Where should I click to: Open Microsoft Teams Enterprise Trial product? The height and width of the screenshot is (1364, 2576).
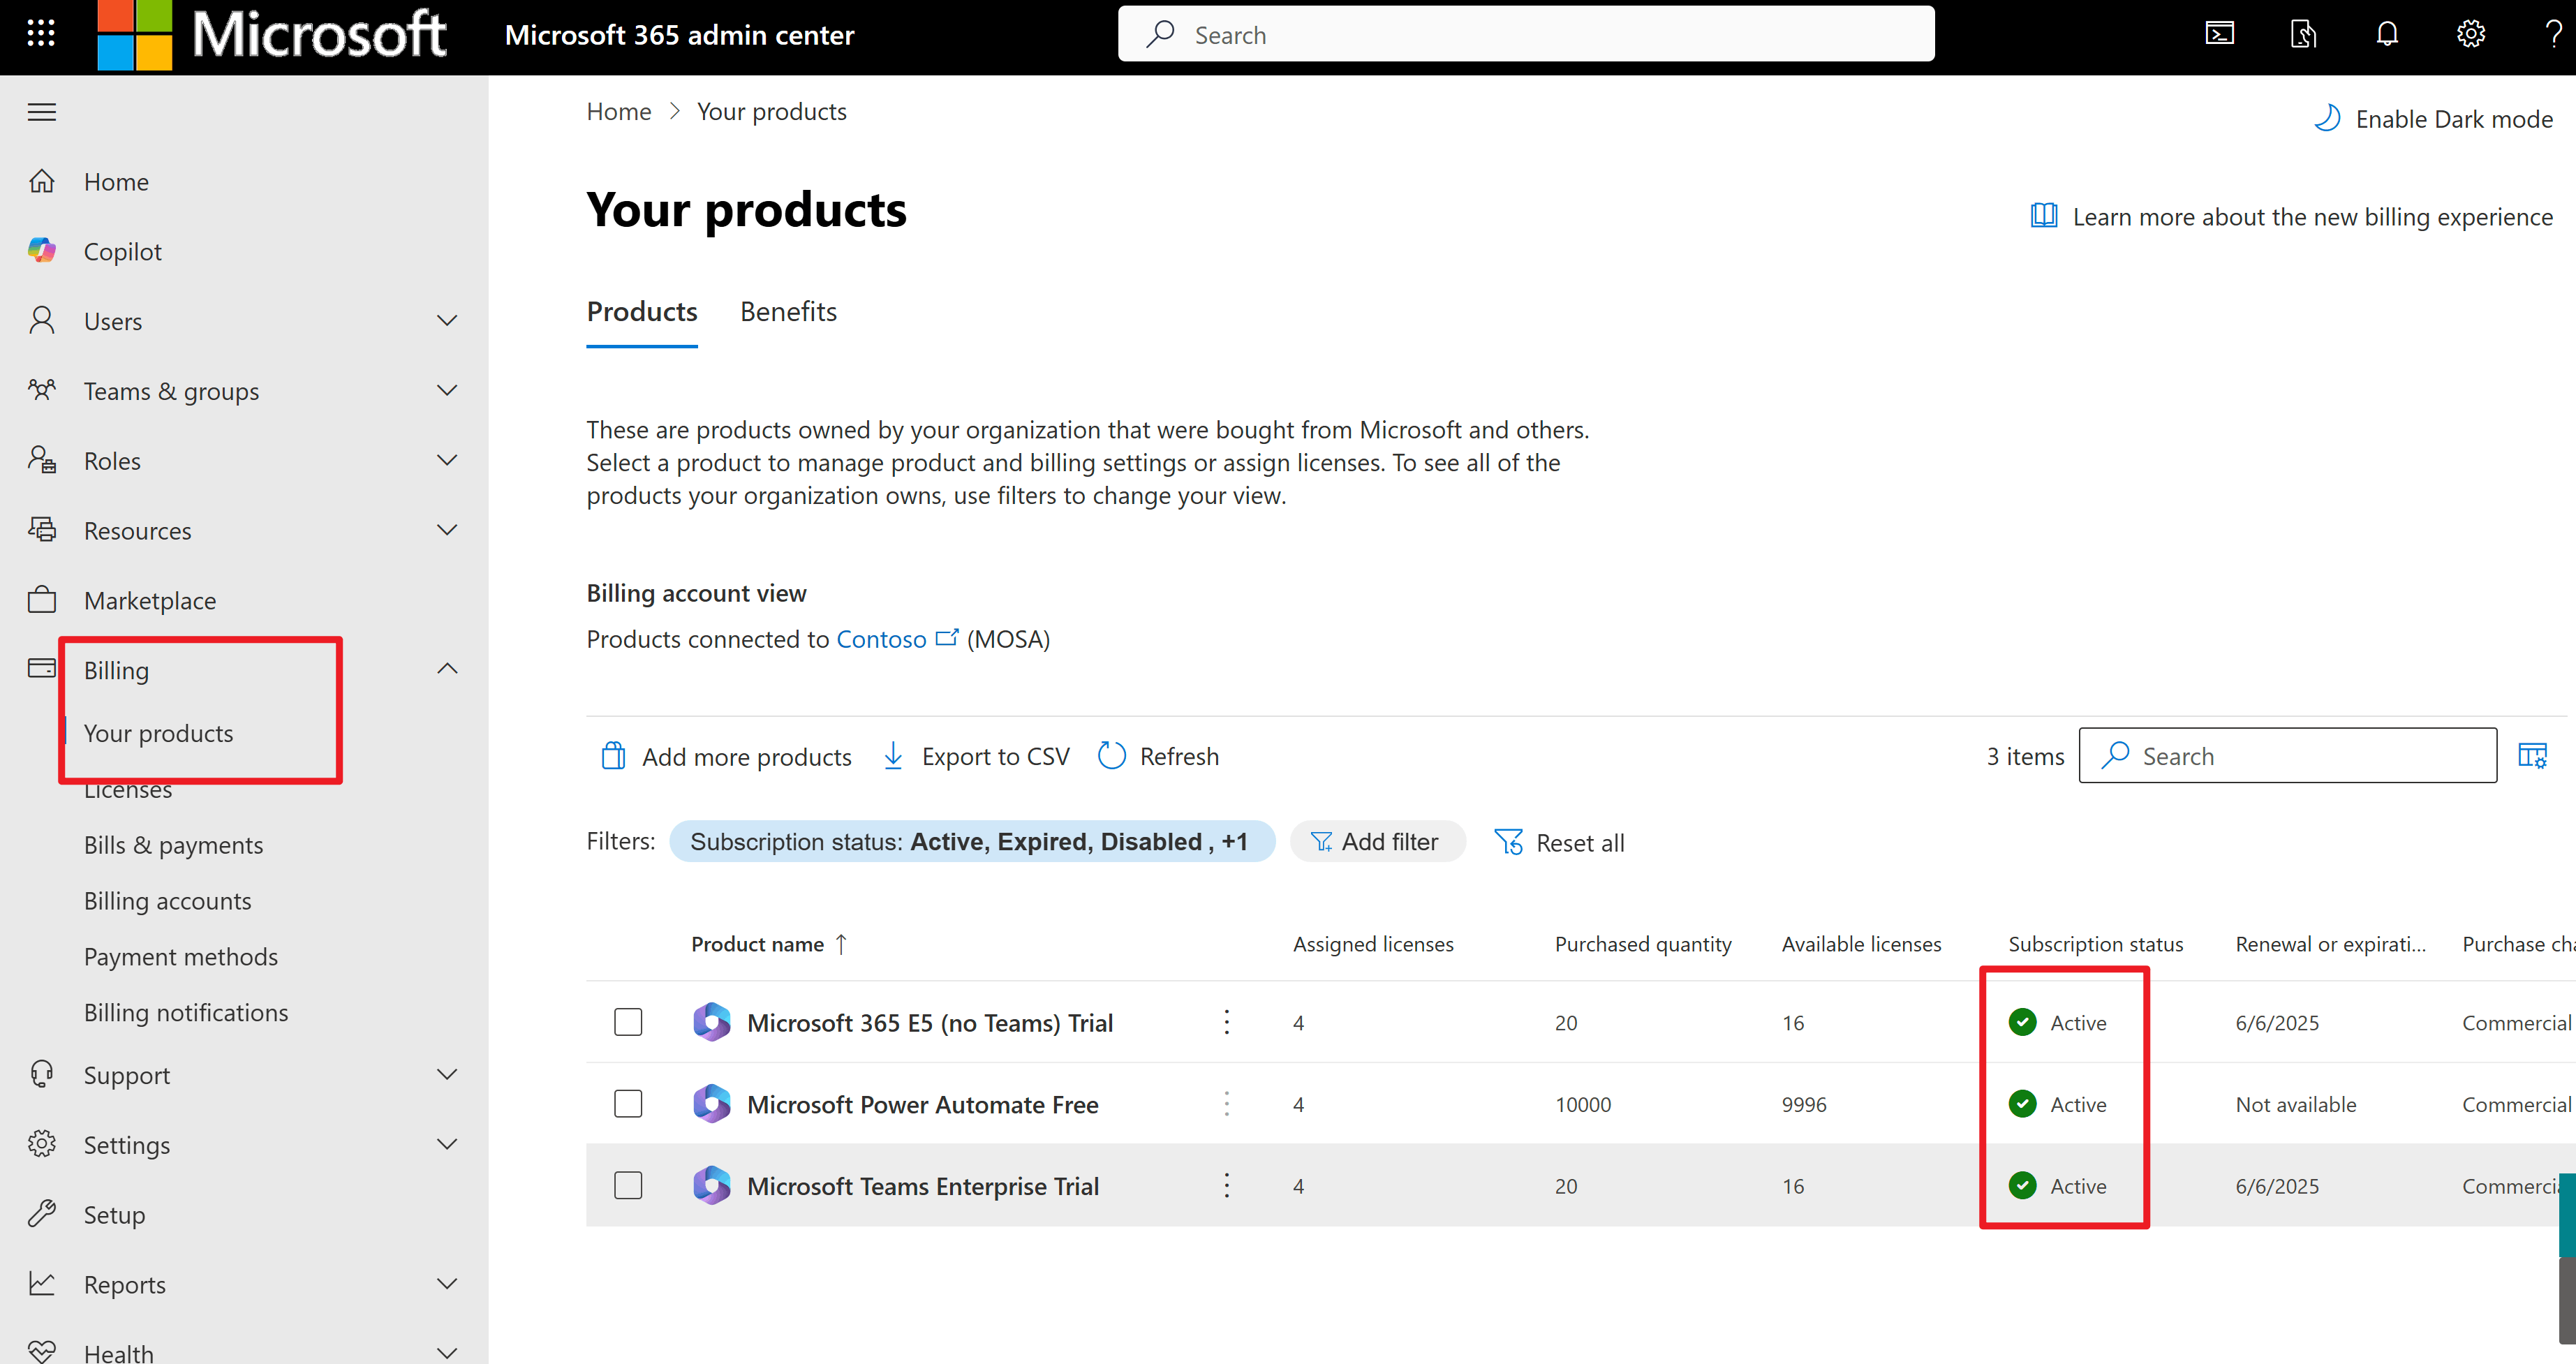pos(922,1186)
